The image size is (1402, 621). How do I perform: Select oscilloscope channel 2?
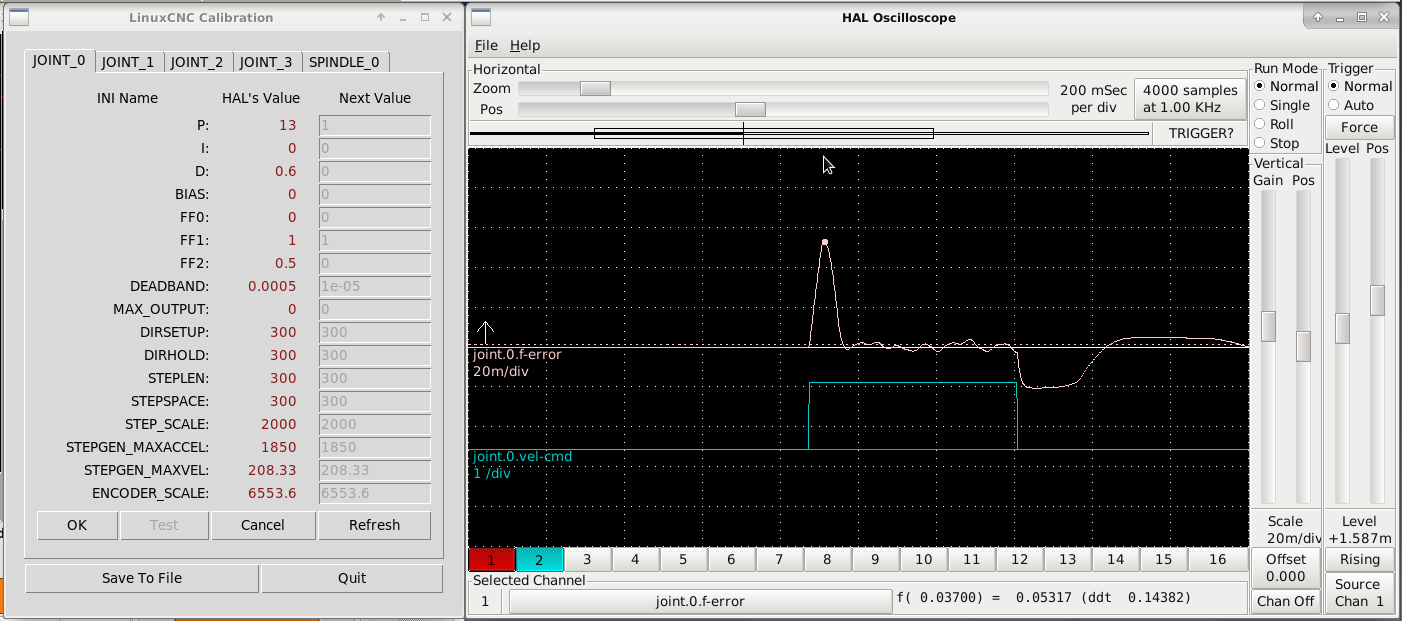pyautogui.click(x=539, y=560)
